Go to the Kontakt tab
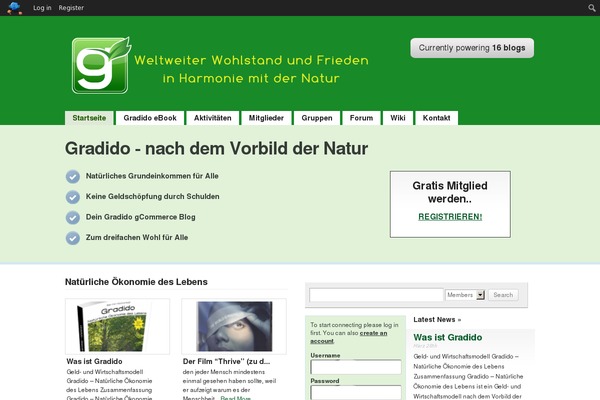 click(x=436, y=118)
